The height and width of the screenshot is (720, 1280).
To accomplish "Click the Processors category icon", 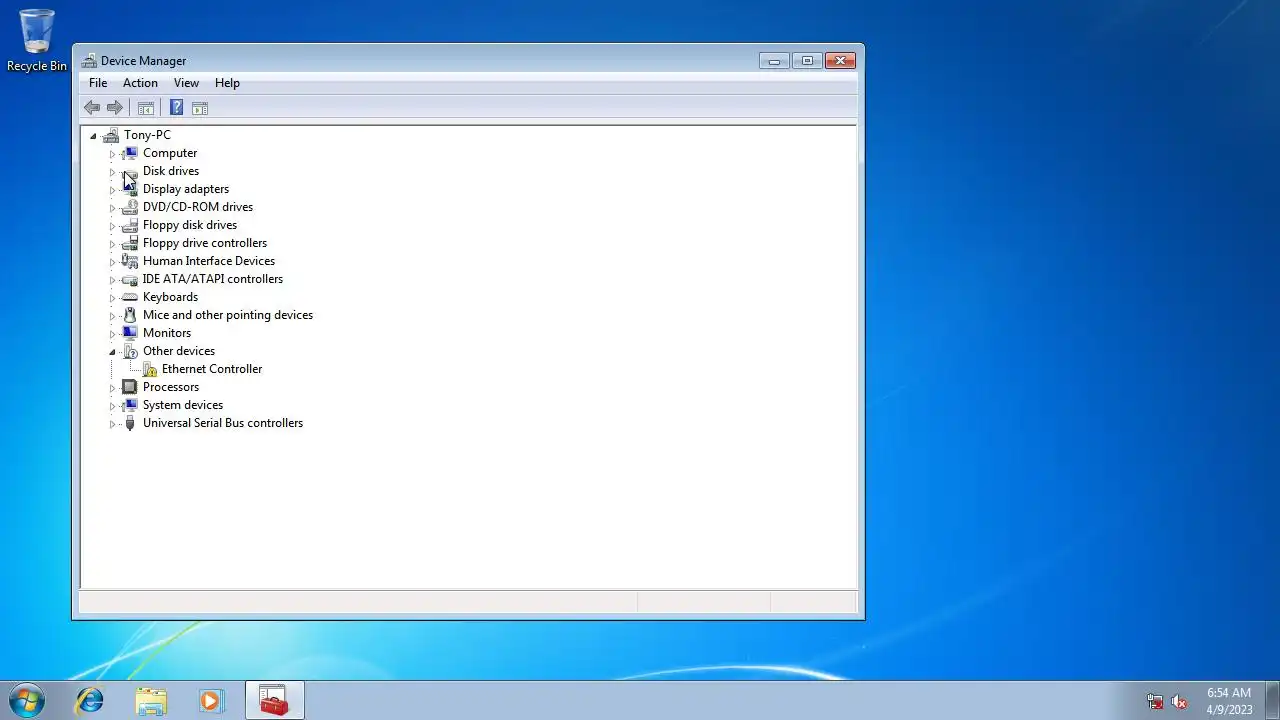I will pyautogui.click(x=130, y=387).
